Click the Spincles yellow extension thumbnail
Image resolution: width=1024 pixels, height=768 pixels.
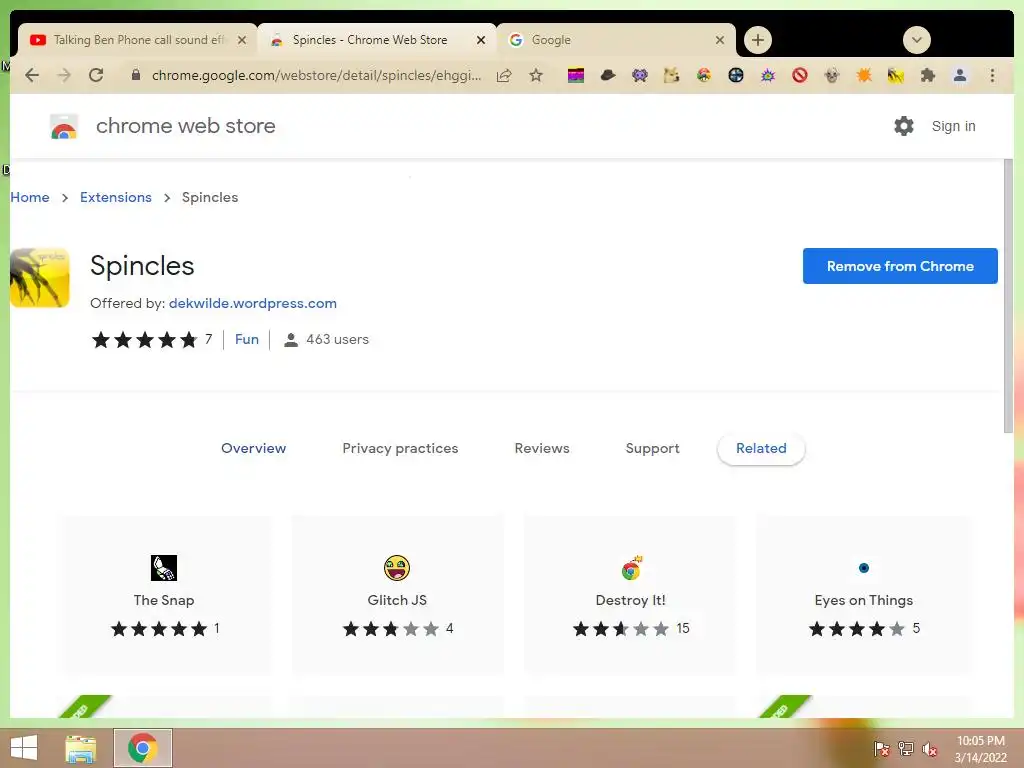(x=40, y=278)
